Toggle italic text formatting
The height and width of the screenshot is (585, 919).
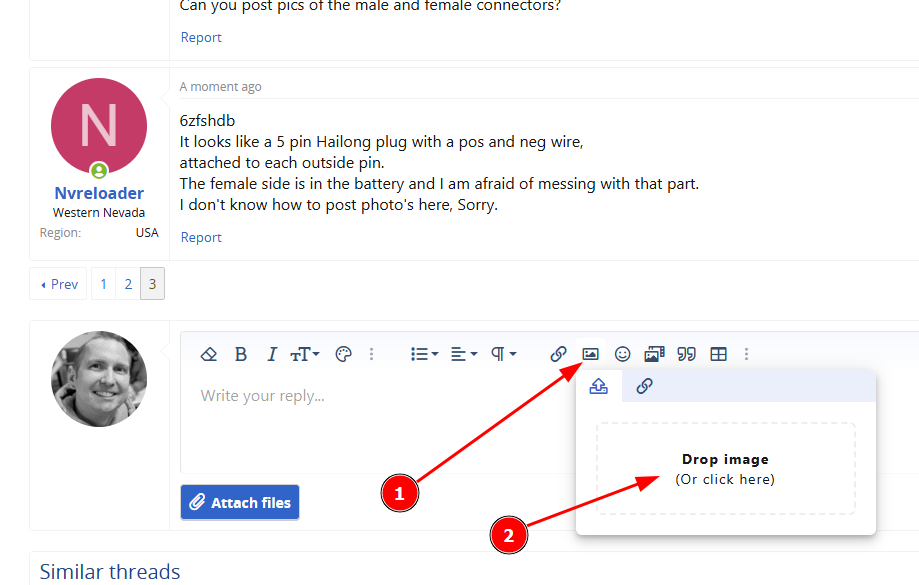coord(271,354)
